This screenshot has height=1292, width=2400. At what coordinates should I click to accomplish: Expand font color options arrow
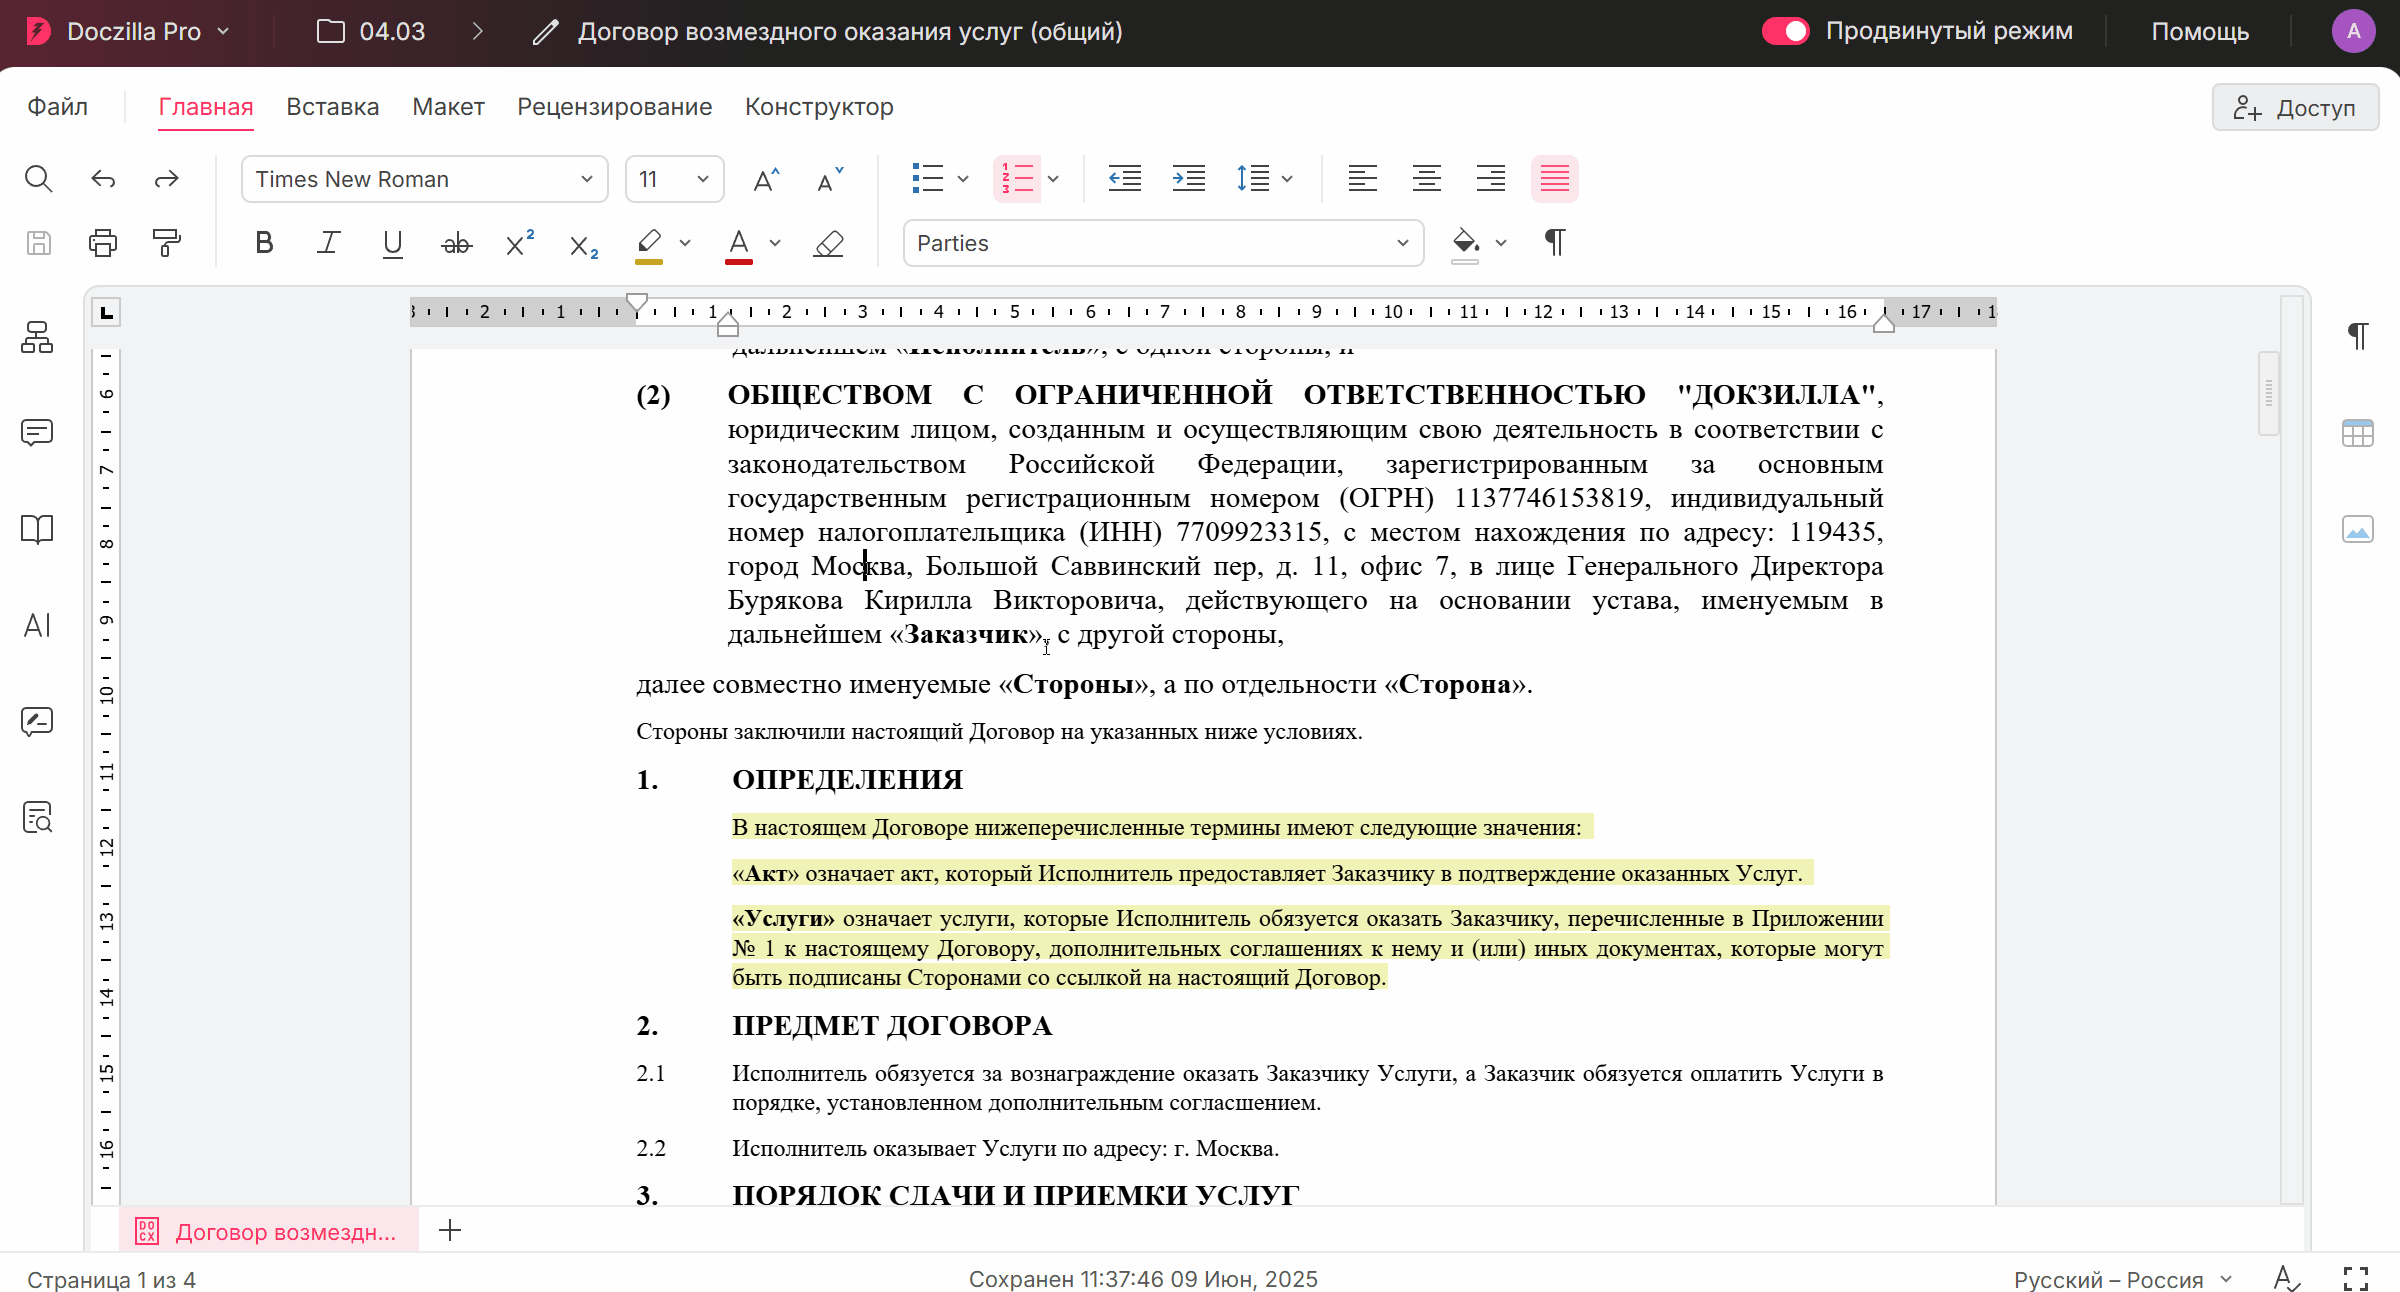[775, 243]
